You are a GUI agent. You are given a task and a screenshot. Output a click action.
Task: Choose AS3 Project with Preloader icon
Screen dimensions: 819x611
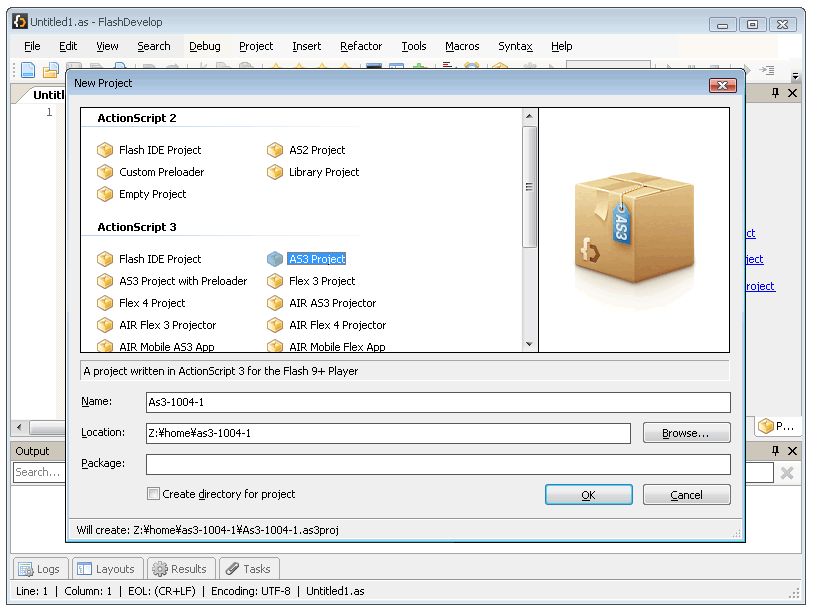[x=105, y=281]
